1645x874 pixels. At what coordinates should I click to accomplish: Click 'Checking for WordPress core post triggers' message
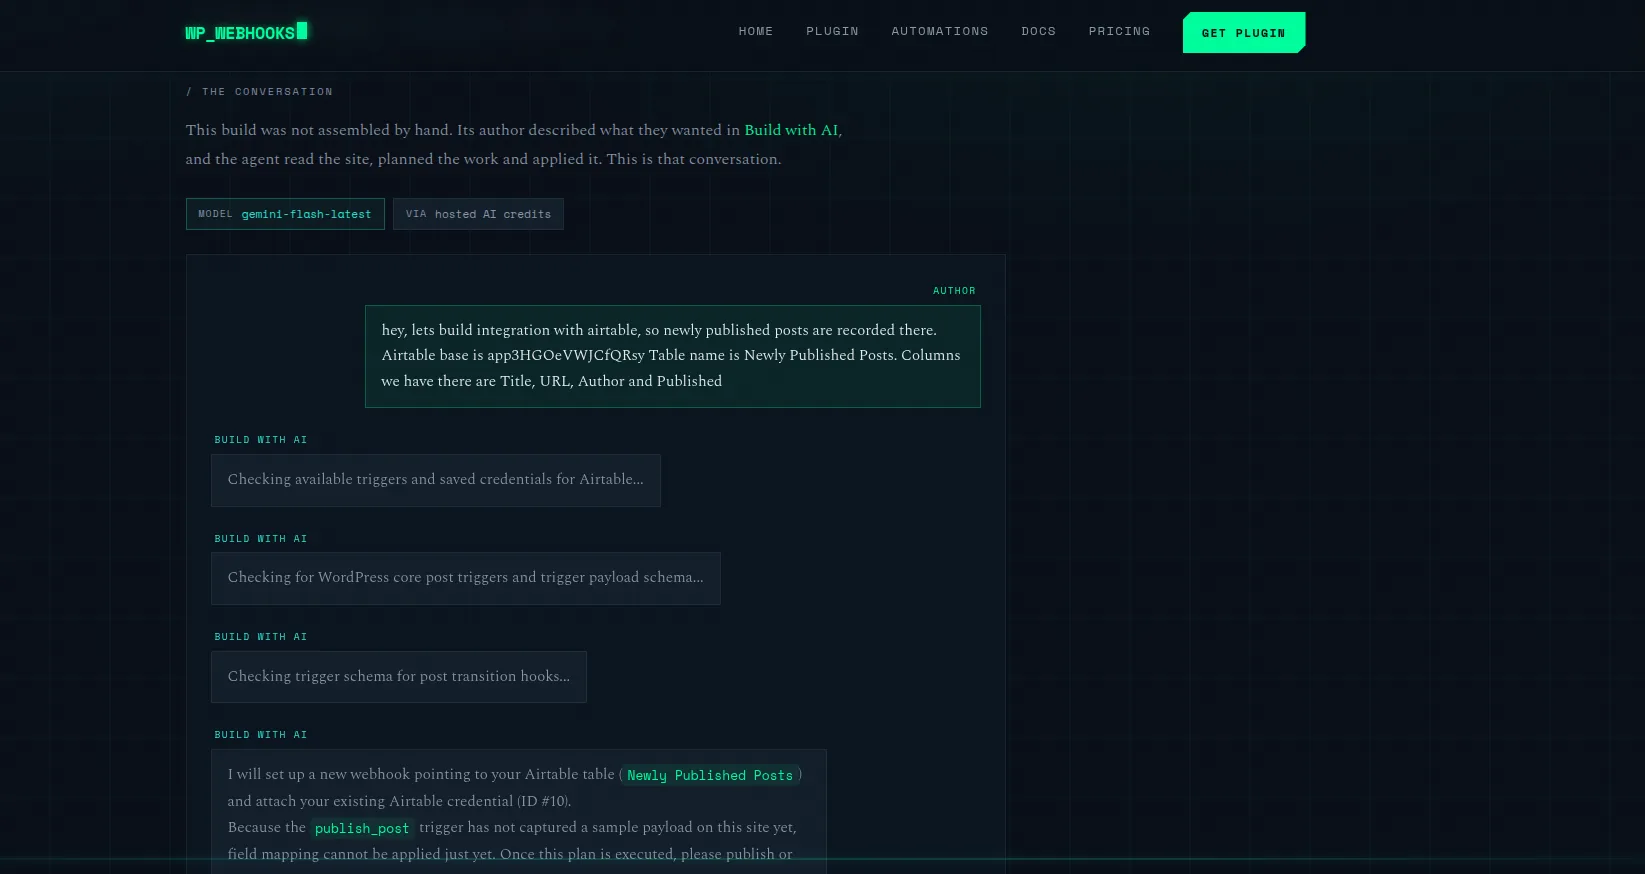[x=466, y=578]
